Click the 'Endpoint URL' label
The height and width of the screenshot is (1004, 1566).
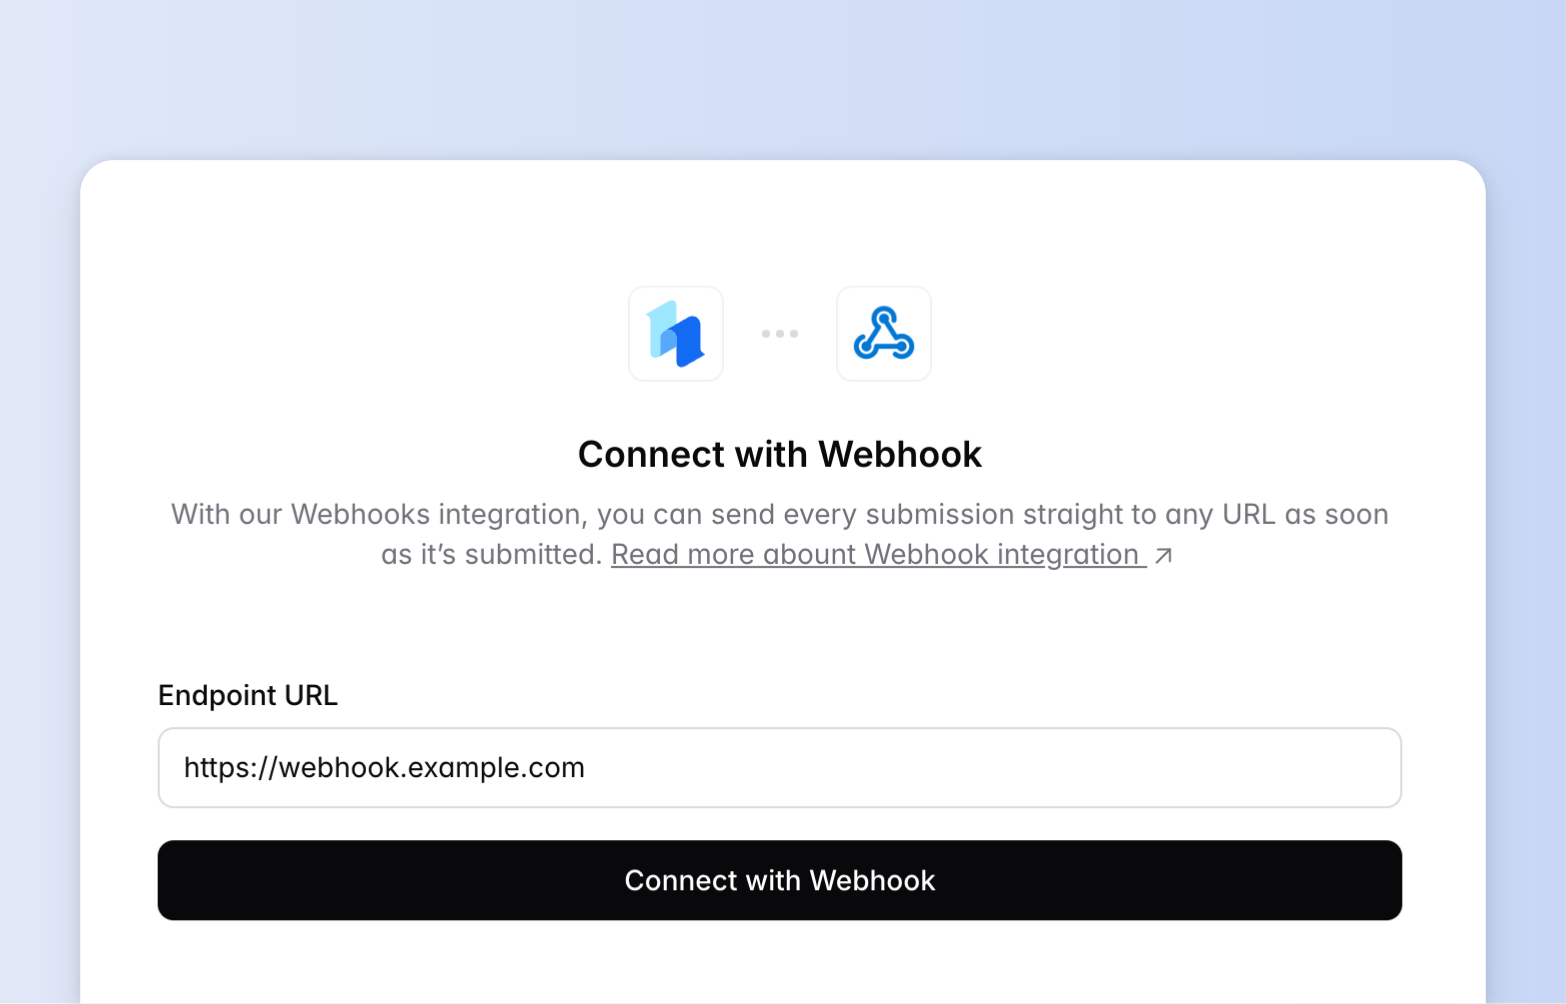[x=247, y=695]
